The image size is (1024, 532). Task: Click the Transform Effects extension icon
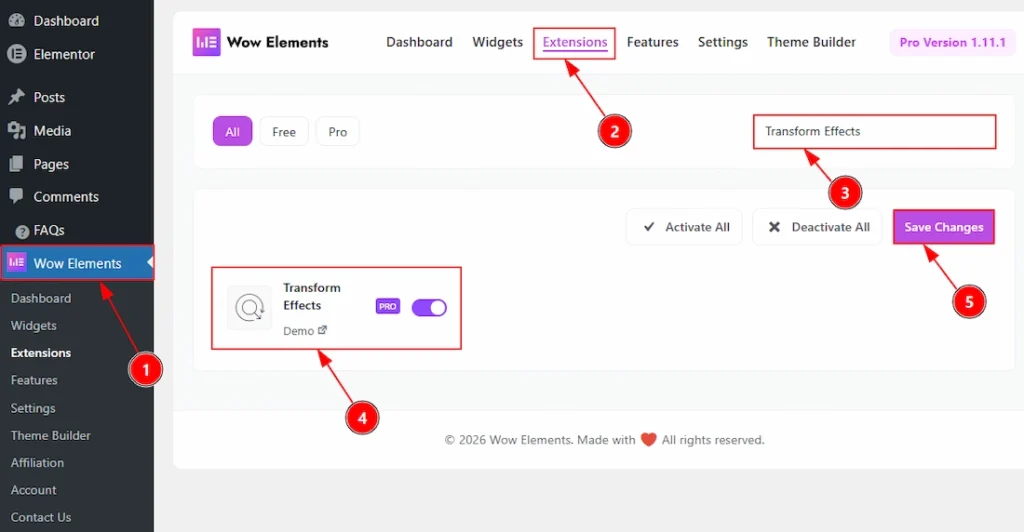point(249,307)
